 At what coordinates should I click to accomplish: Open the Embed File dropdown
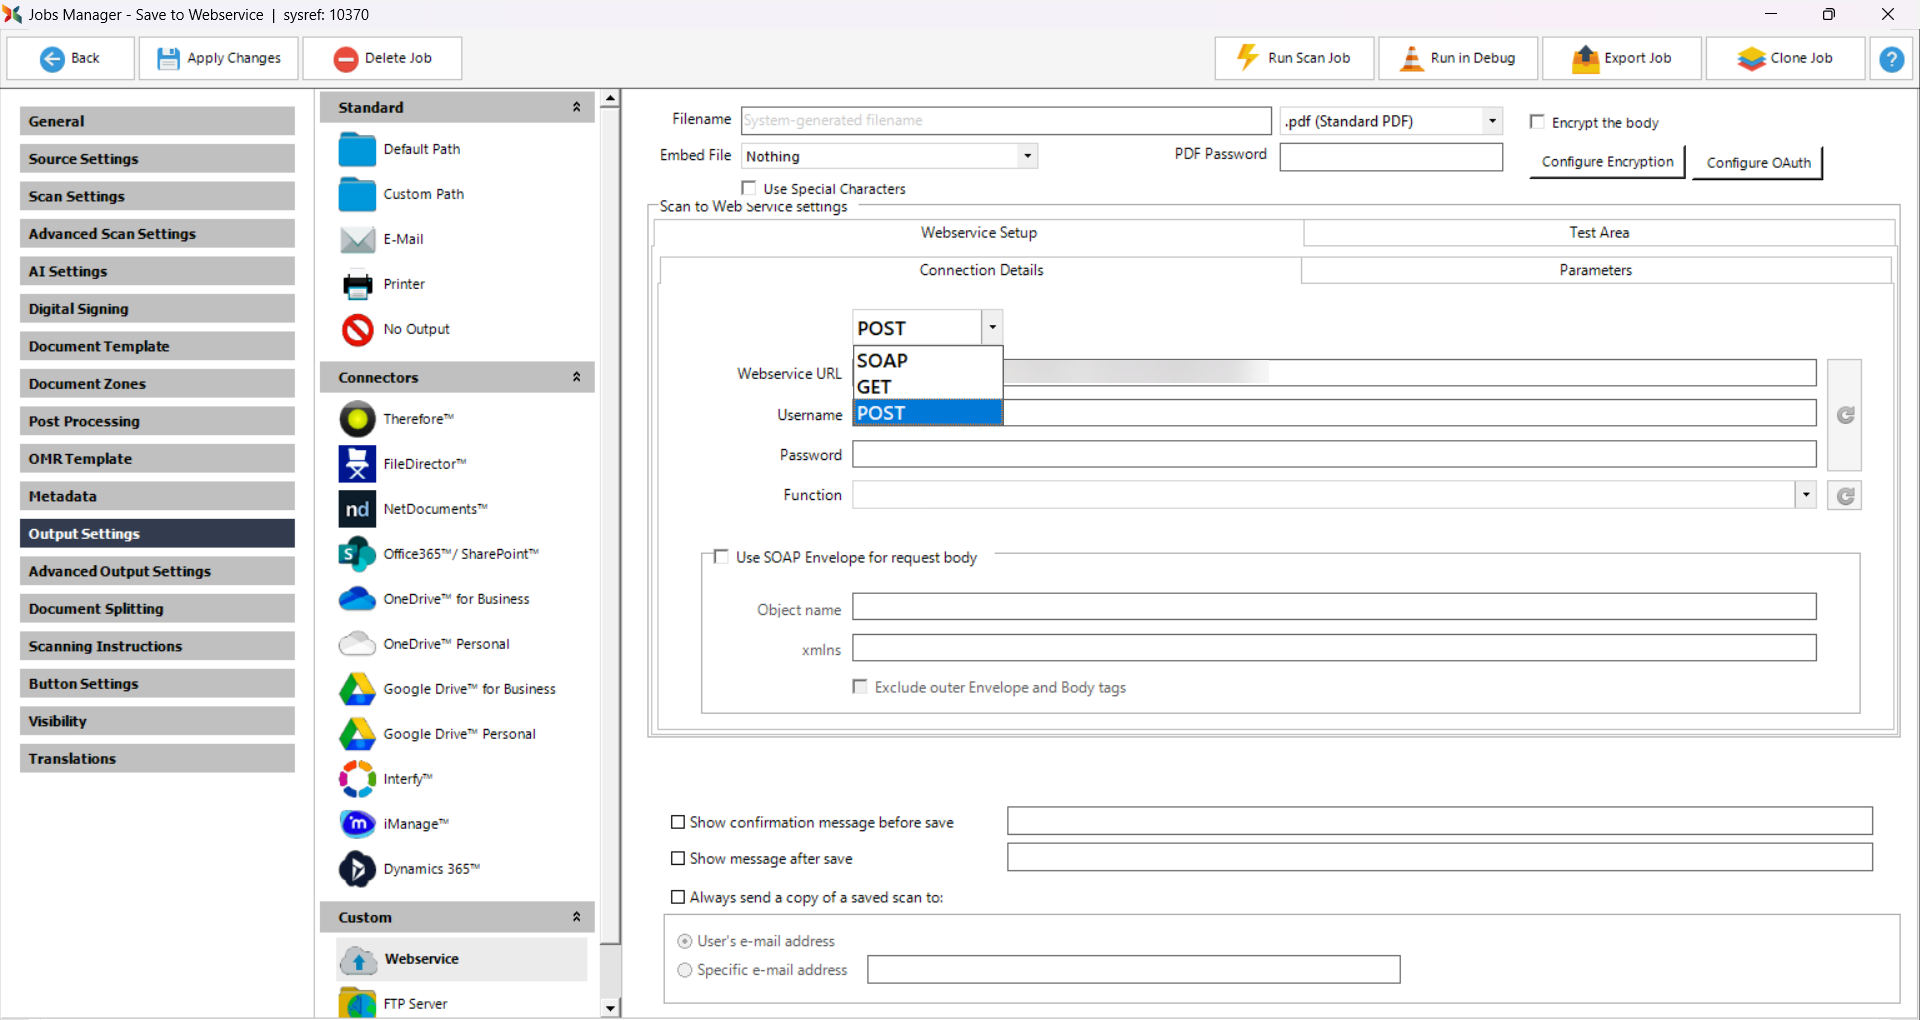1027,156
